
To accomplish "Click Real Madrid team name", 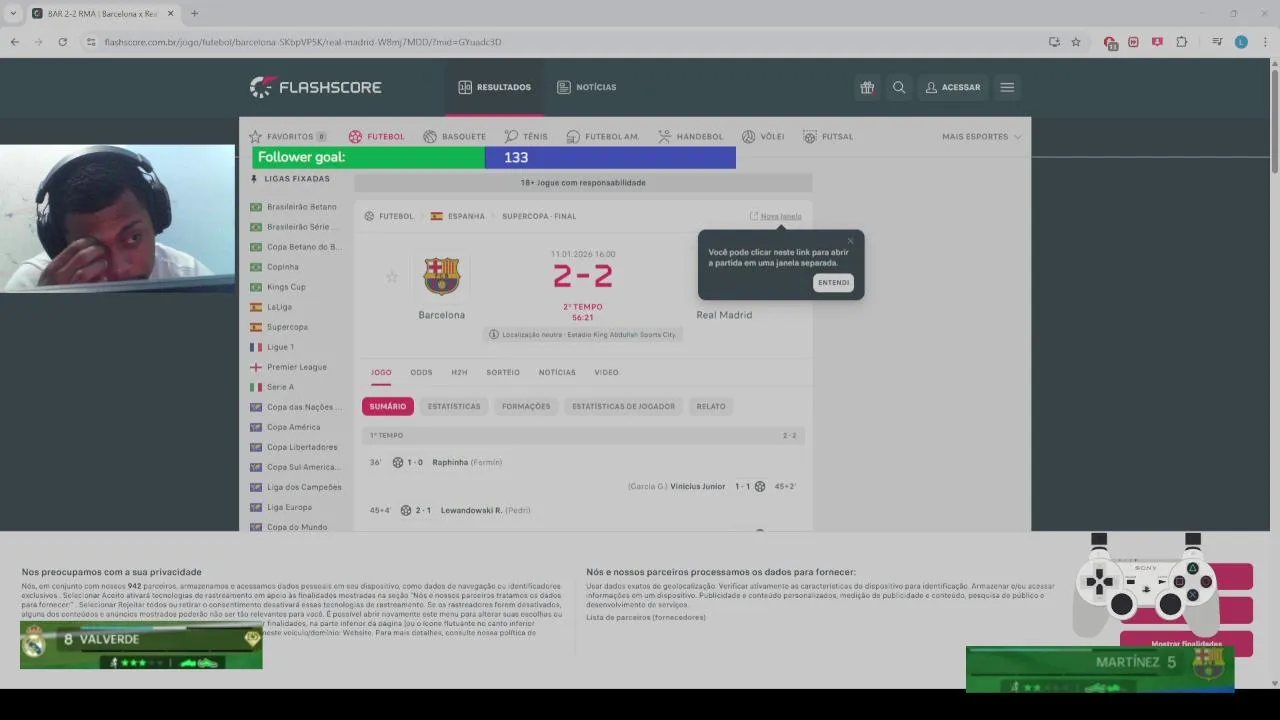I will [724, 315].
